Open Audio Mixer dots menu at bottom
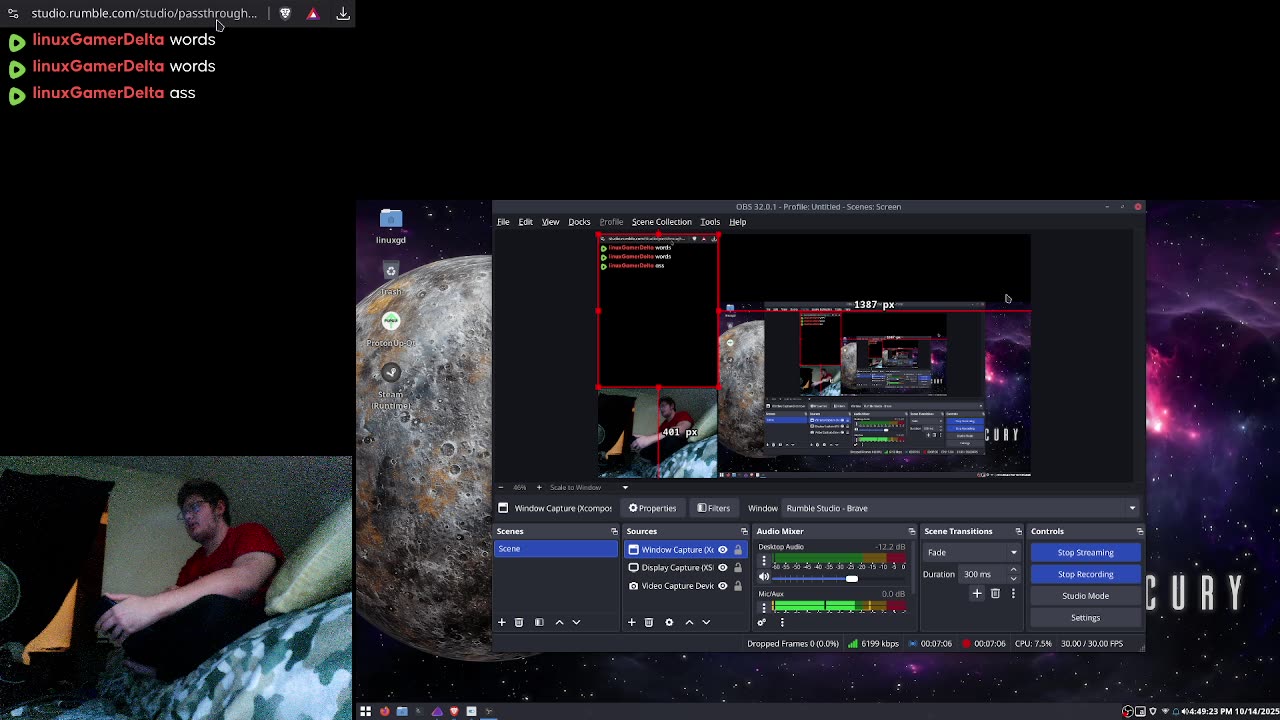This screenshot has width=1280, height=720. (x=782, y=622)
